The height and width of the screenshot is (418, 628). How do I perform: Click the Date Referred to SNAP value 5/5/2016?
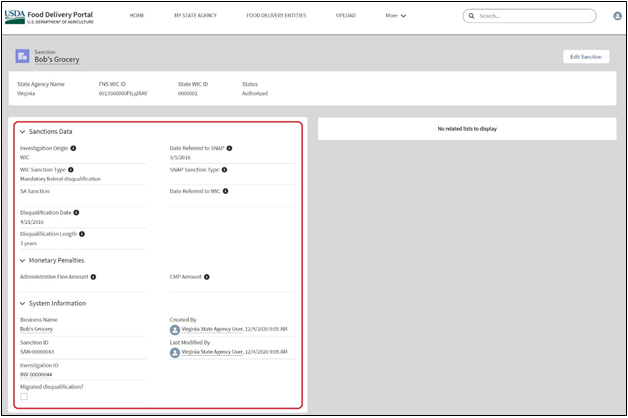[x=180, y=158]
